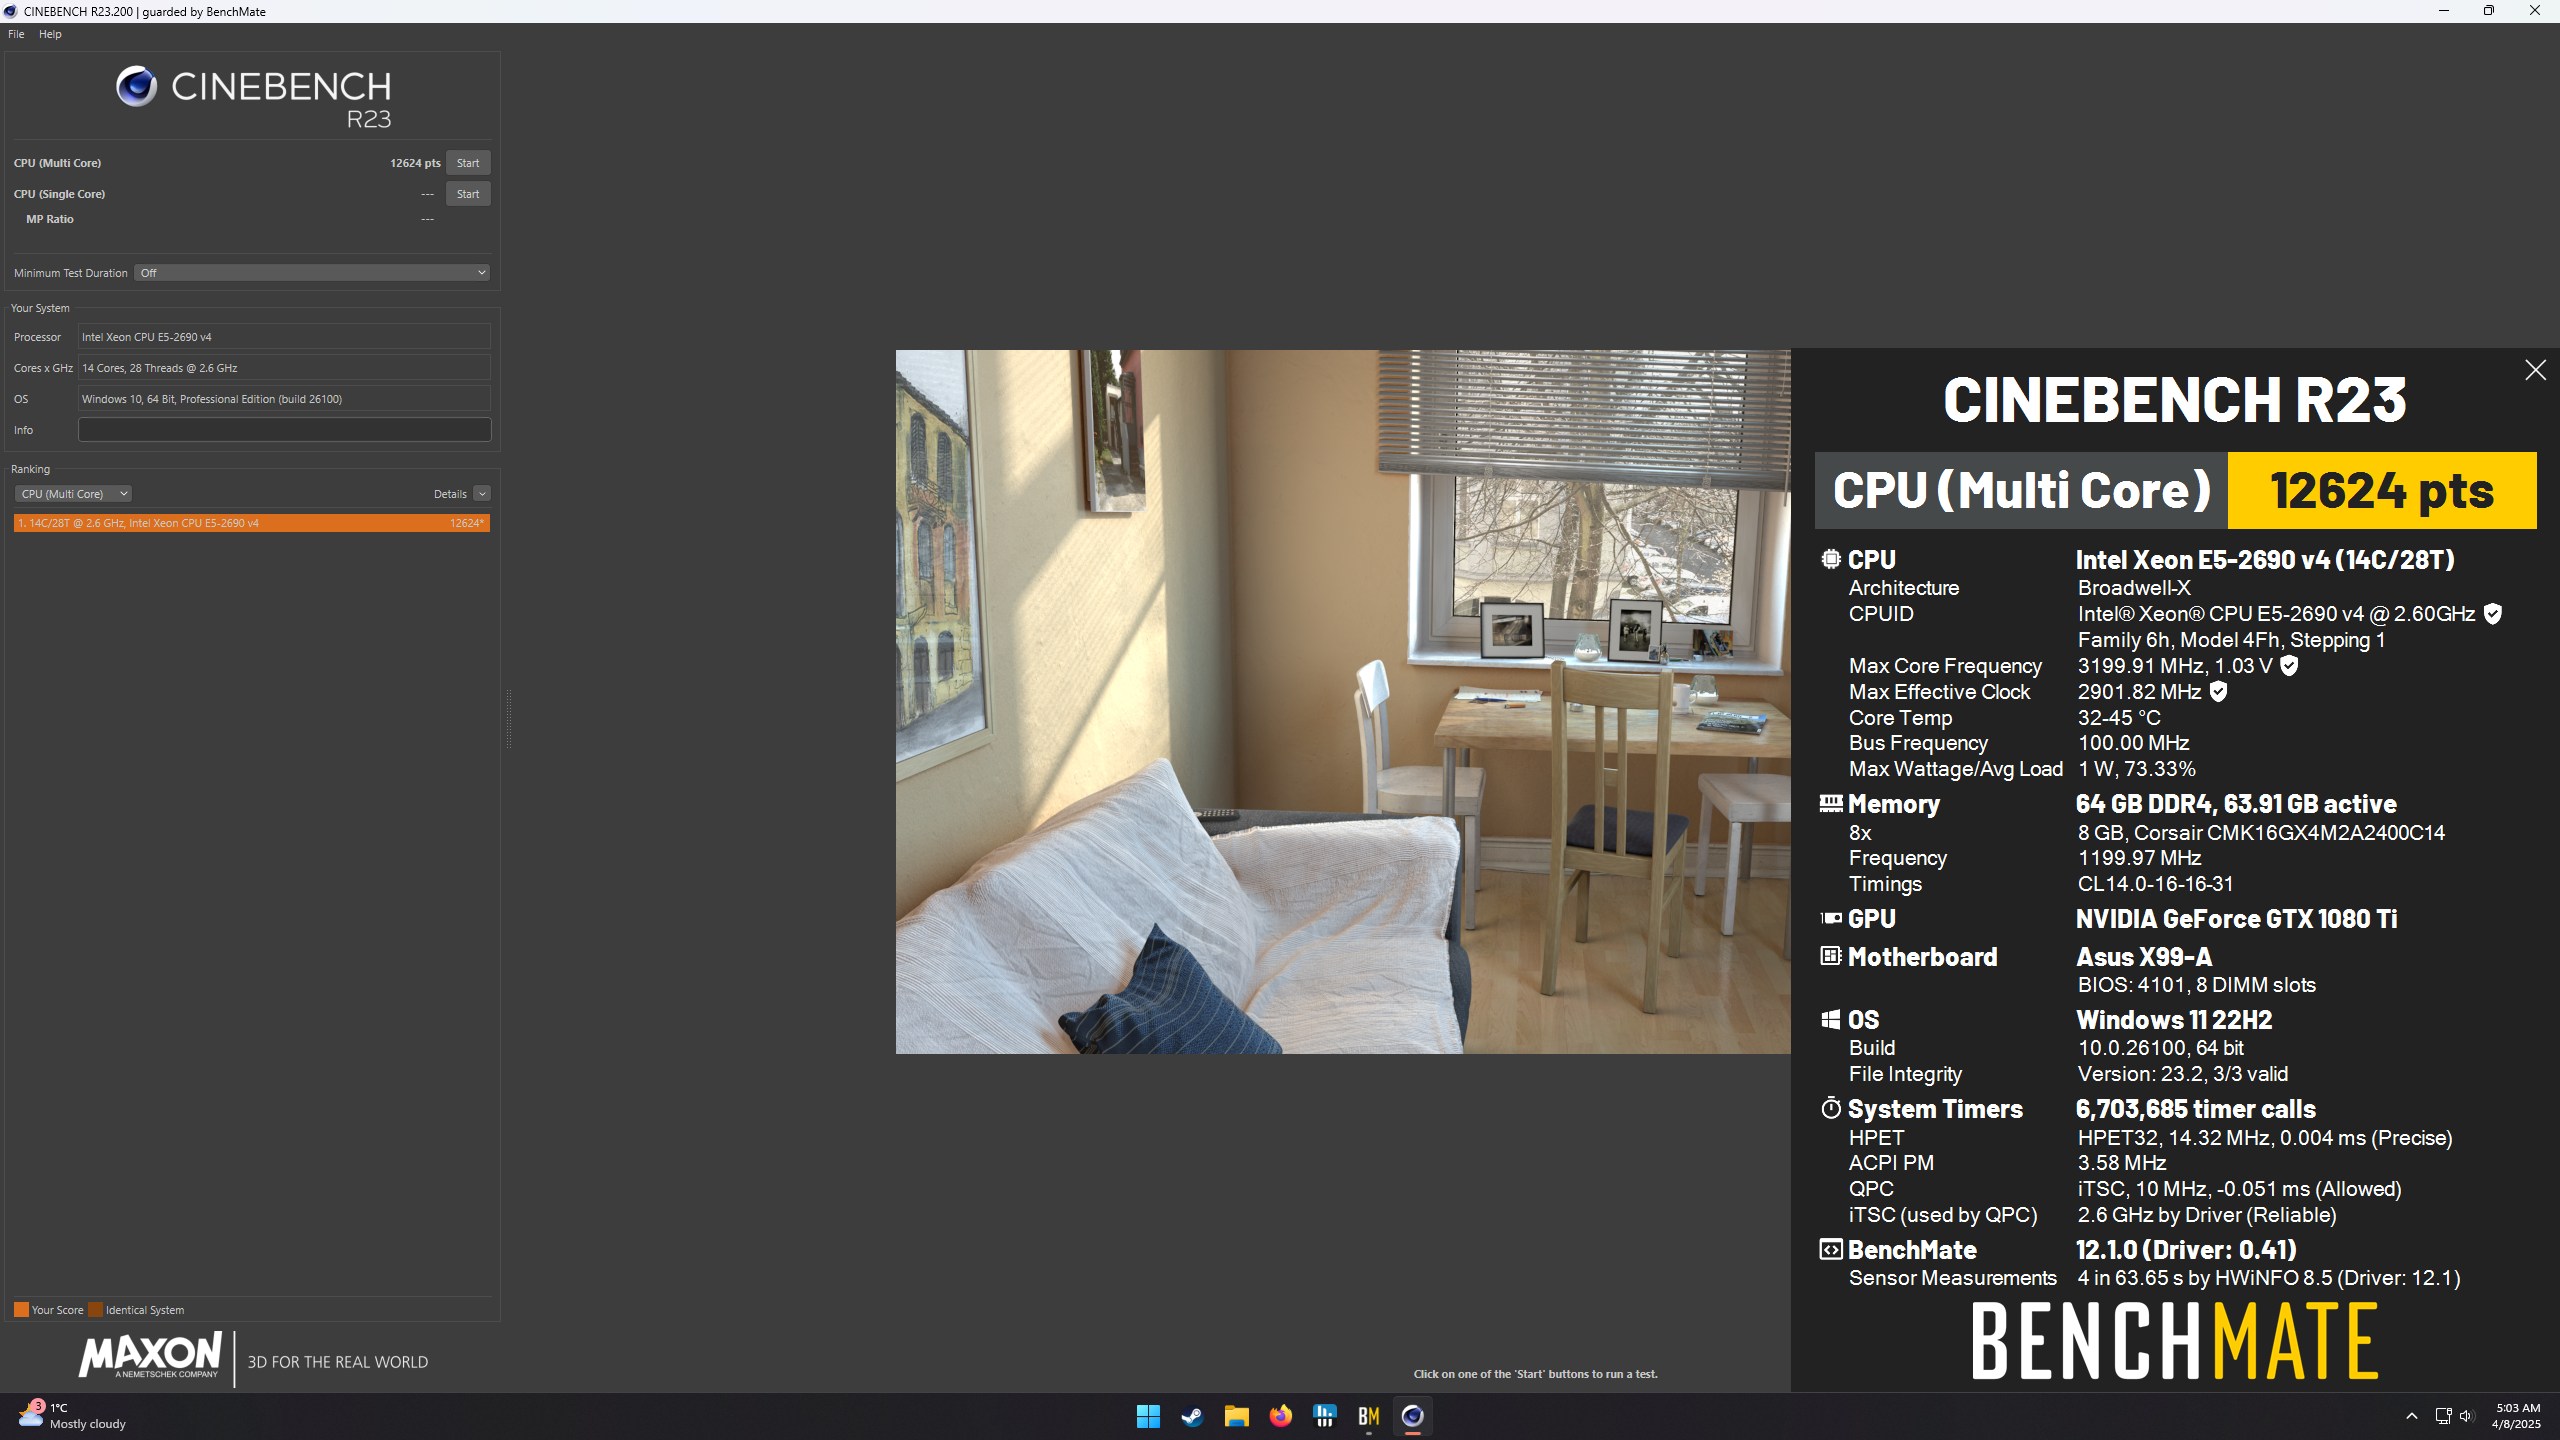
Task: Switch to BenchMate in the taskbar
Action: (x=1368, y=1417)
